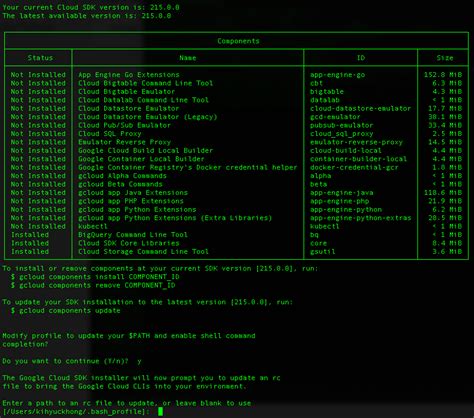474x418 pixels.
Task: Select 'Cloud Bigtable Command Line Tool' name
Action: tap(145, 83)
